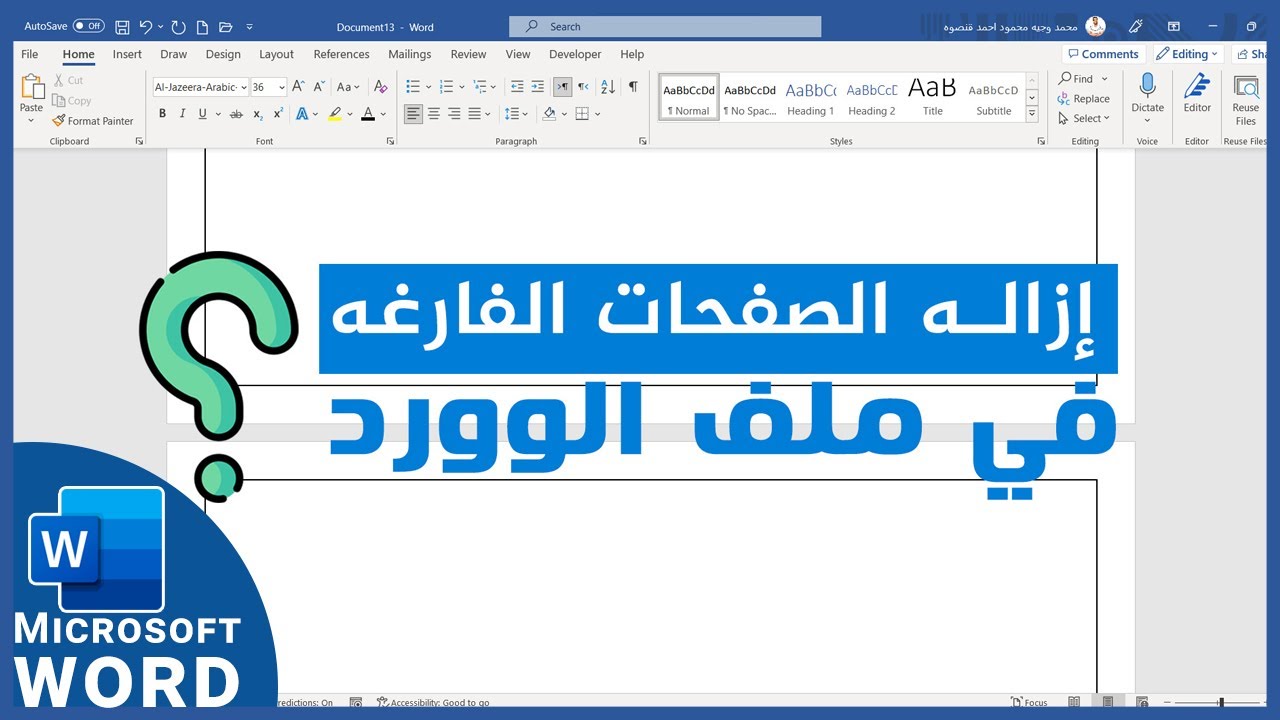Open the Change Case dropdown
The image size is (1280, 720).
tap(348, 87)
